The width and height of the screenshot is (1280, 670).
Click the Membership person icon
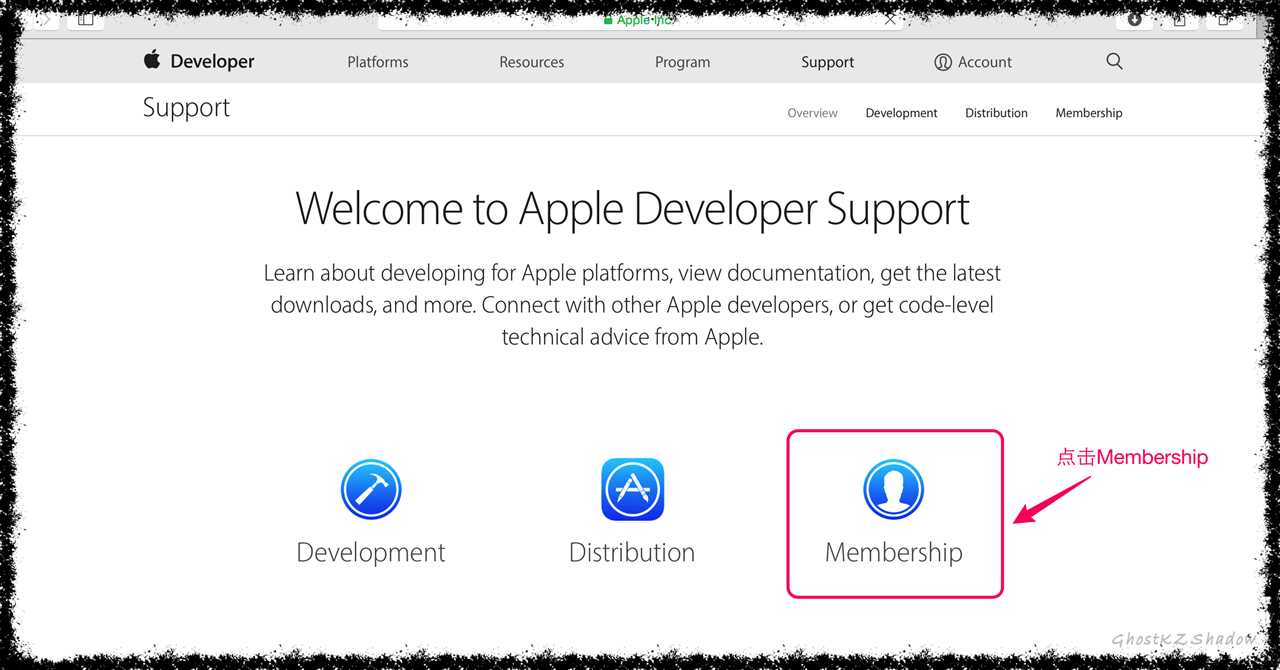(x=894, y=489)
